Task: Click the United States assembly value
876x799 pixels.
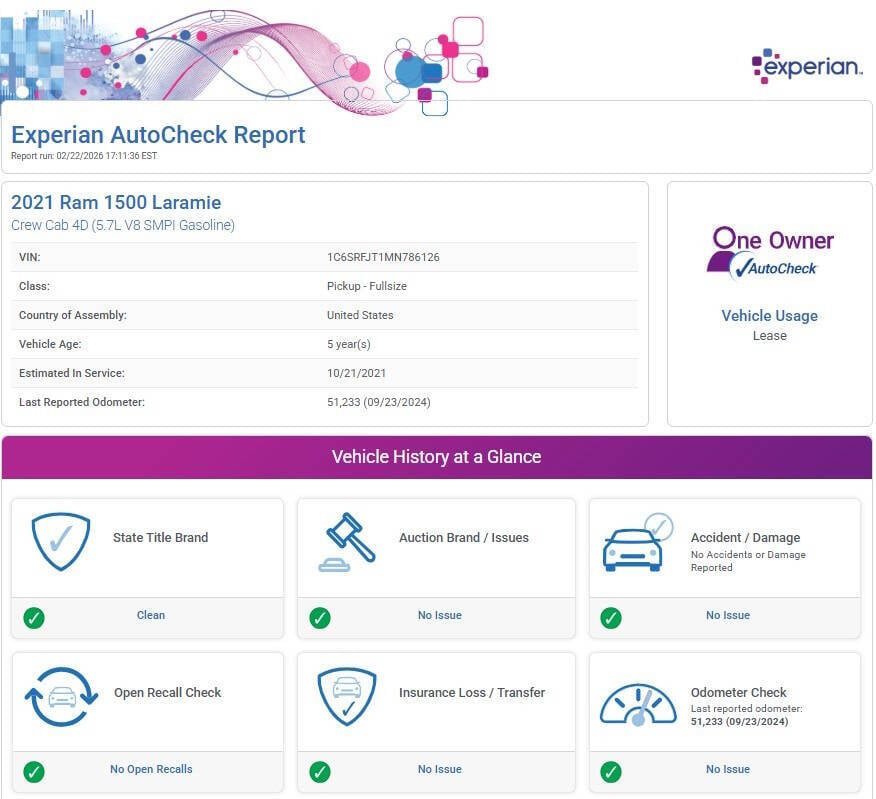Action: click(x=360, y=315)
